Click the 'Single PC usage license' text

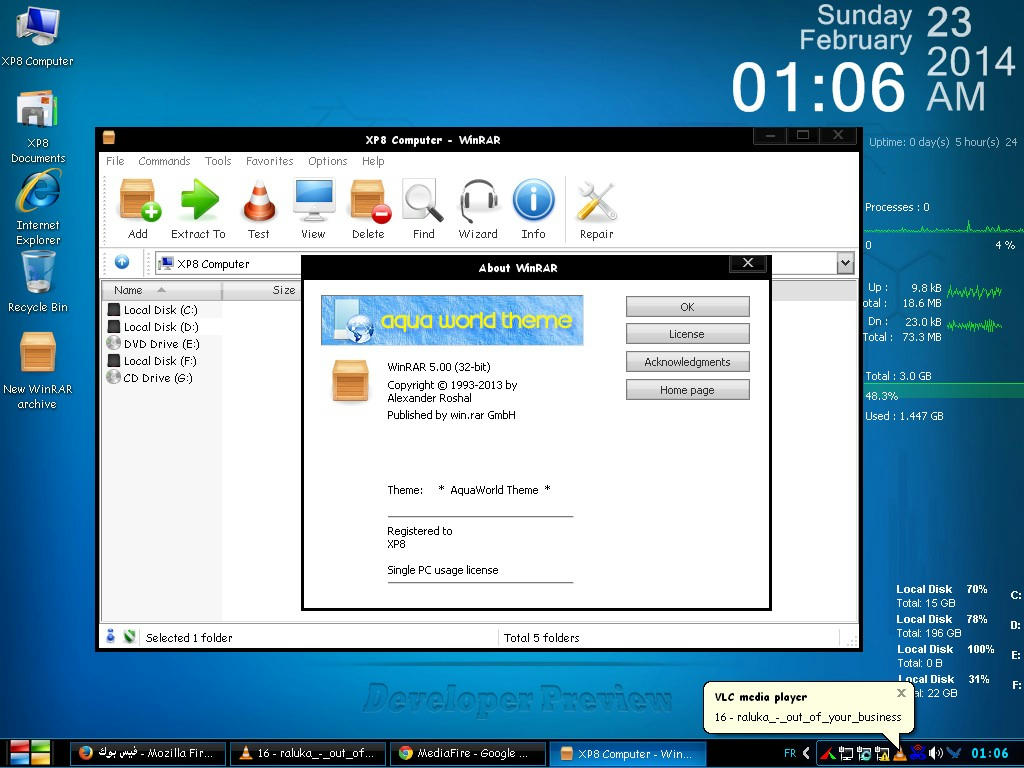pos(443,570)
